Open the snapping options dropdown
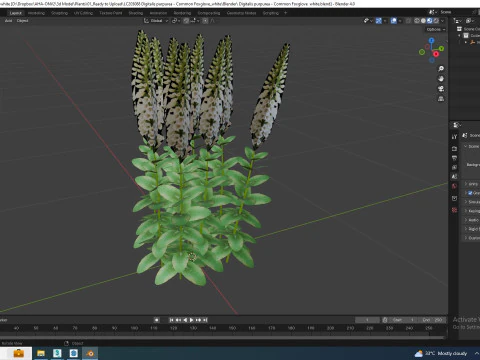 pyautogui.click(x=195, y=21)
